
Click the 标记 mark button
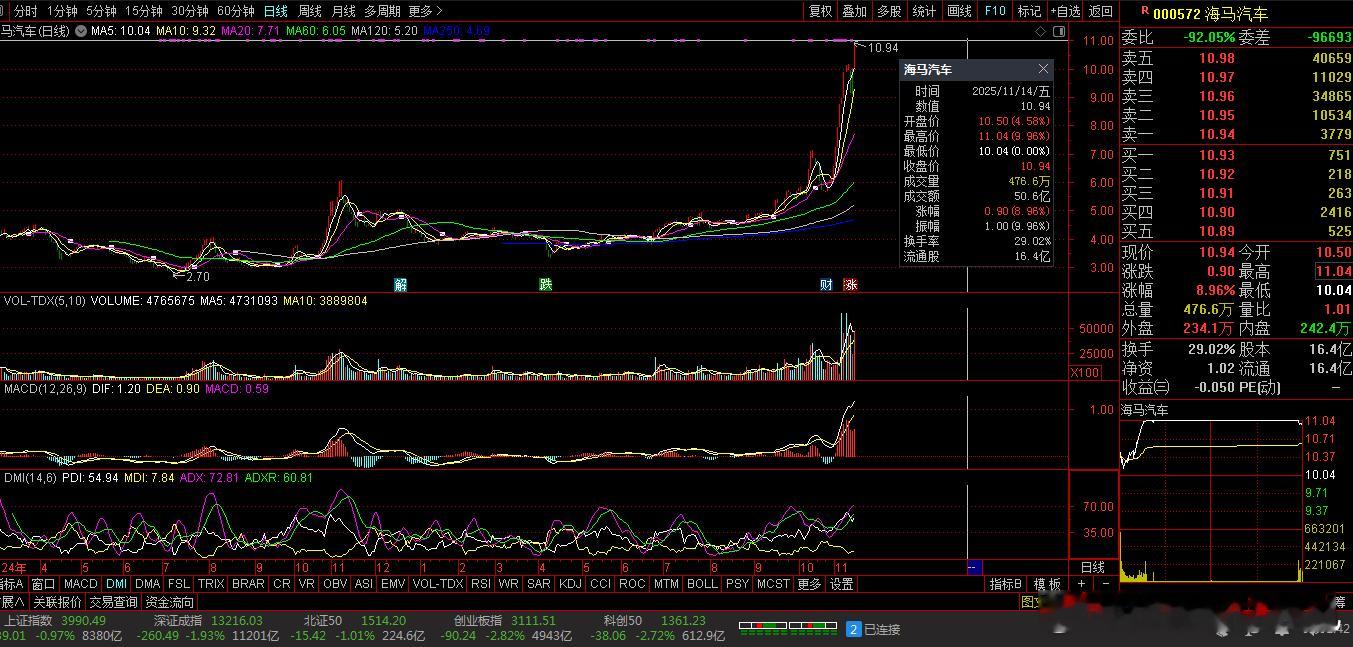[1029, 11]
